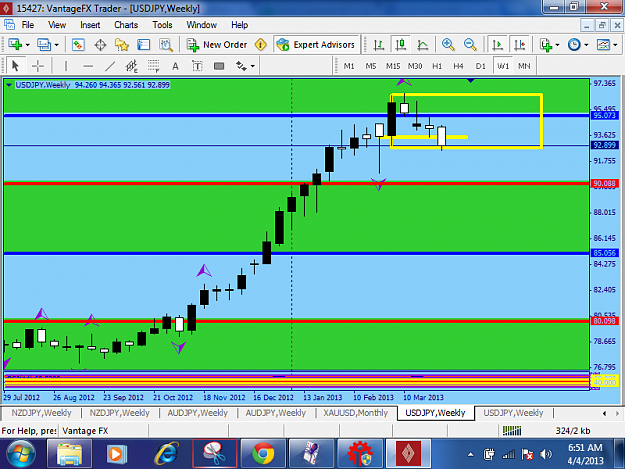Viewport: 625px width, 469px height.
Task: Select the text A tool
Action: coord(175,66)
